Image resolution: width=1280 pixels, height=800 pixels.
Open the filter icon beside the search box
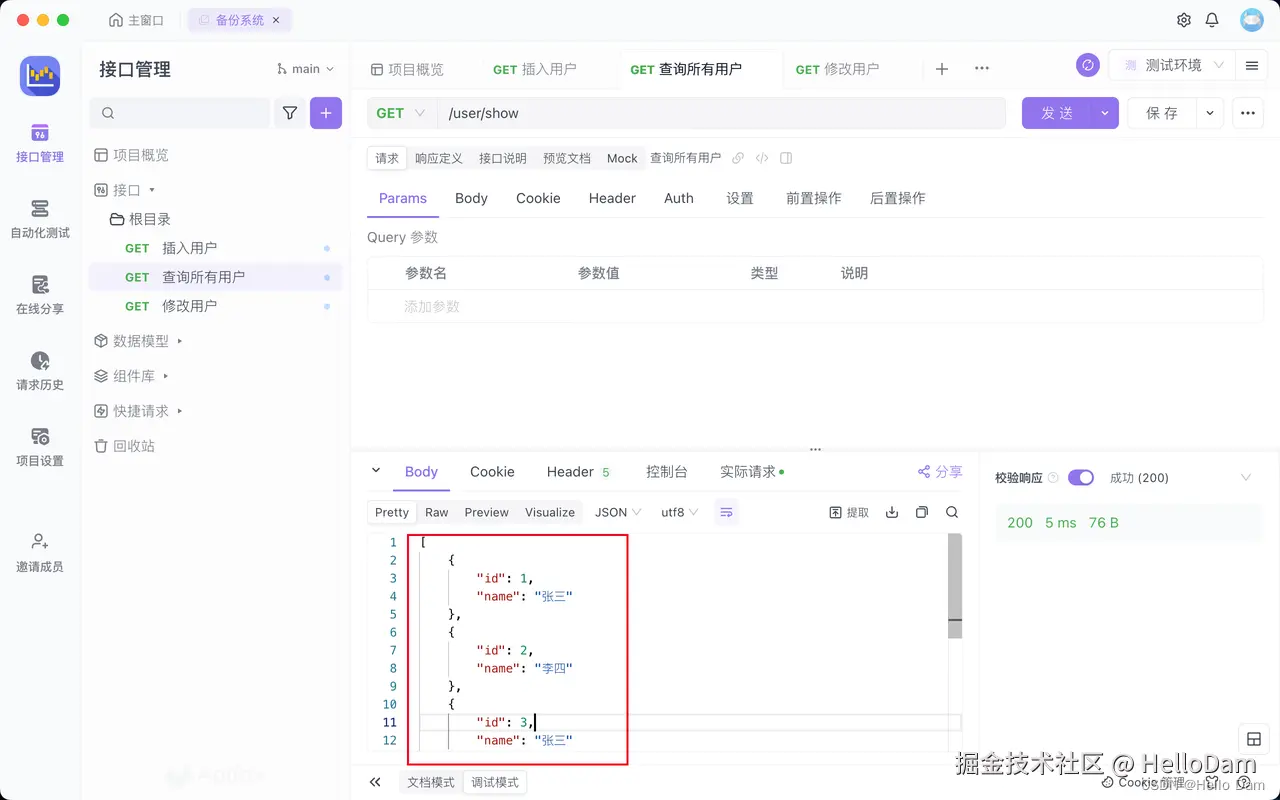coord(289,113)
